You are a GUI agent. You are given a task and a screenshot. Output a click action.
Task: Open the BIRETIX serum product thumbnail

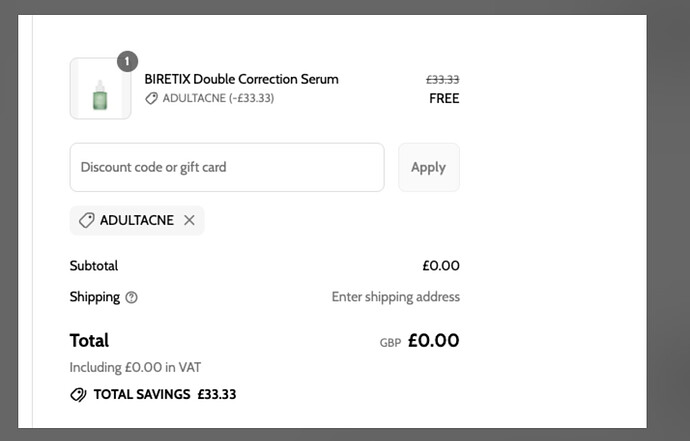click(x=100, y=89)
